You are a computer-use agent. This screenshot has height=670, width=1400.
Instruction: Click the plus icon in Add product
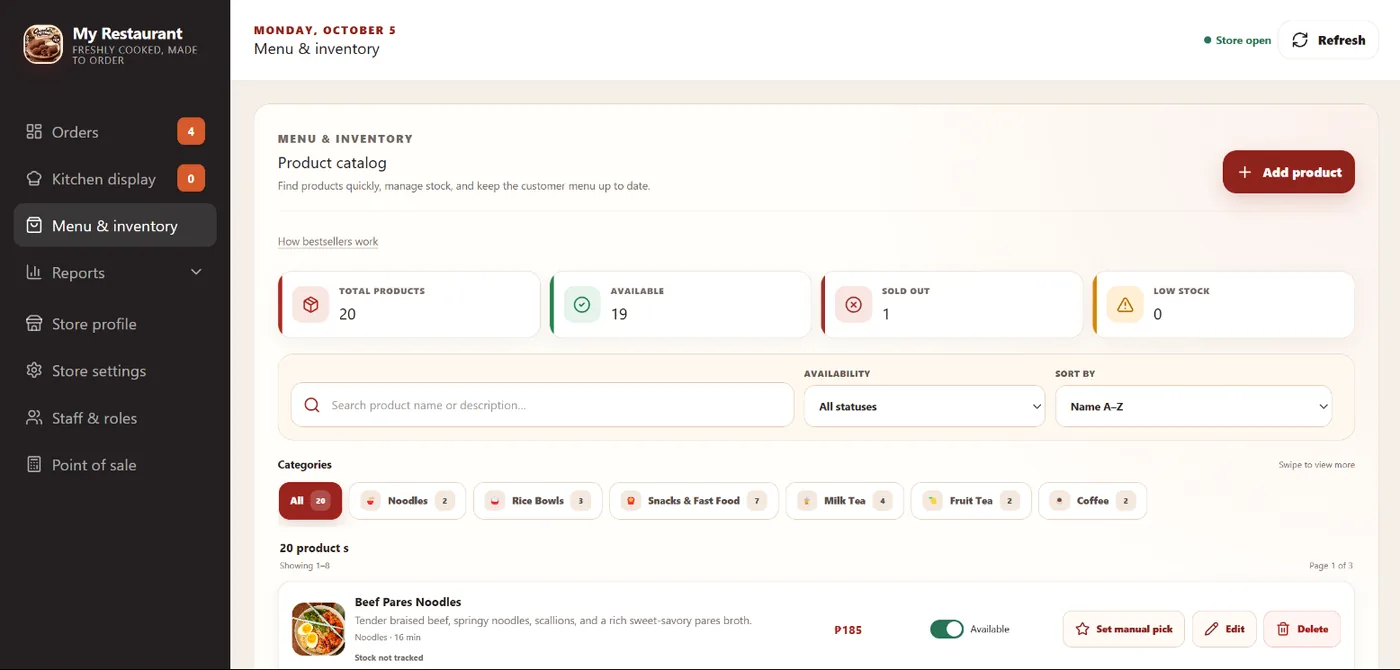tap(1245, 172)
